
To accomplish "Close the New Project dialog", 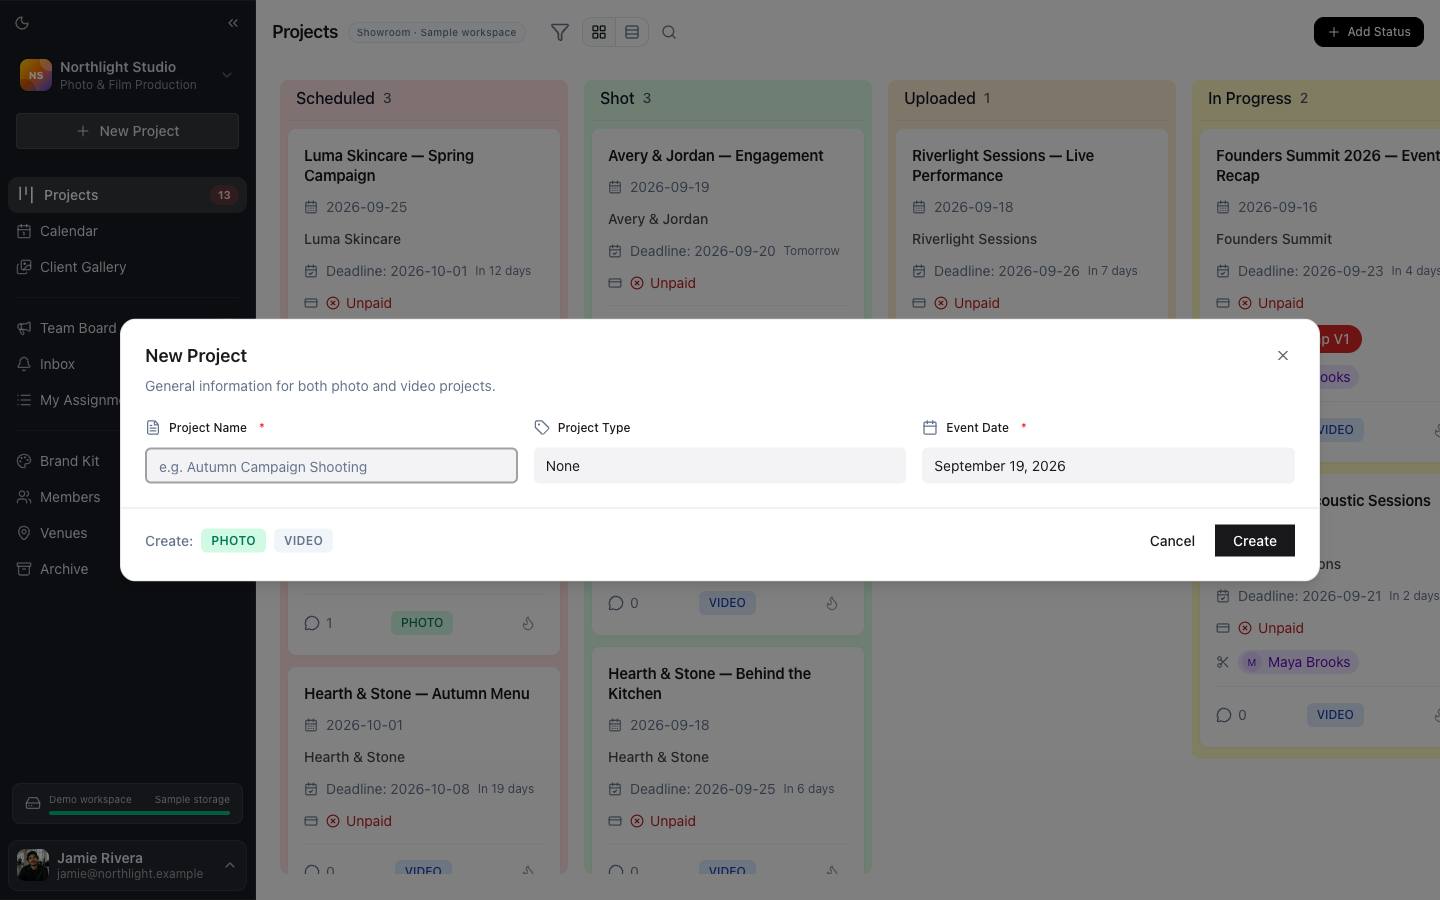I will pos(1283,356).
